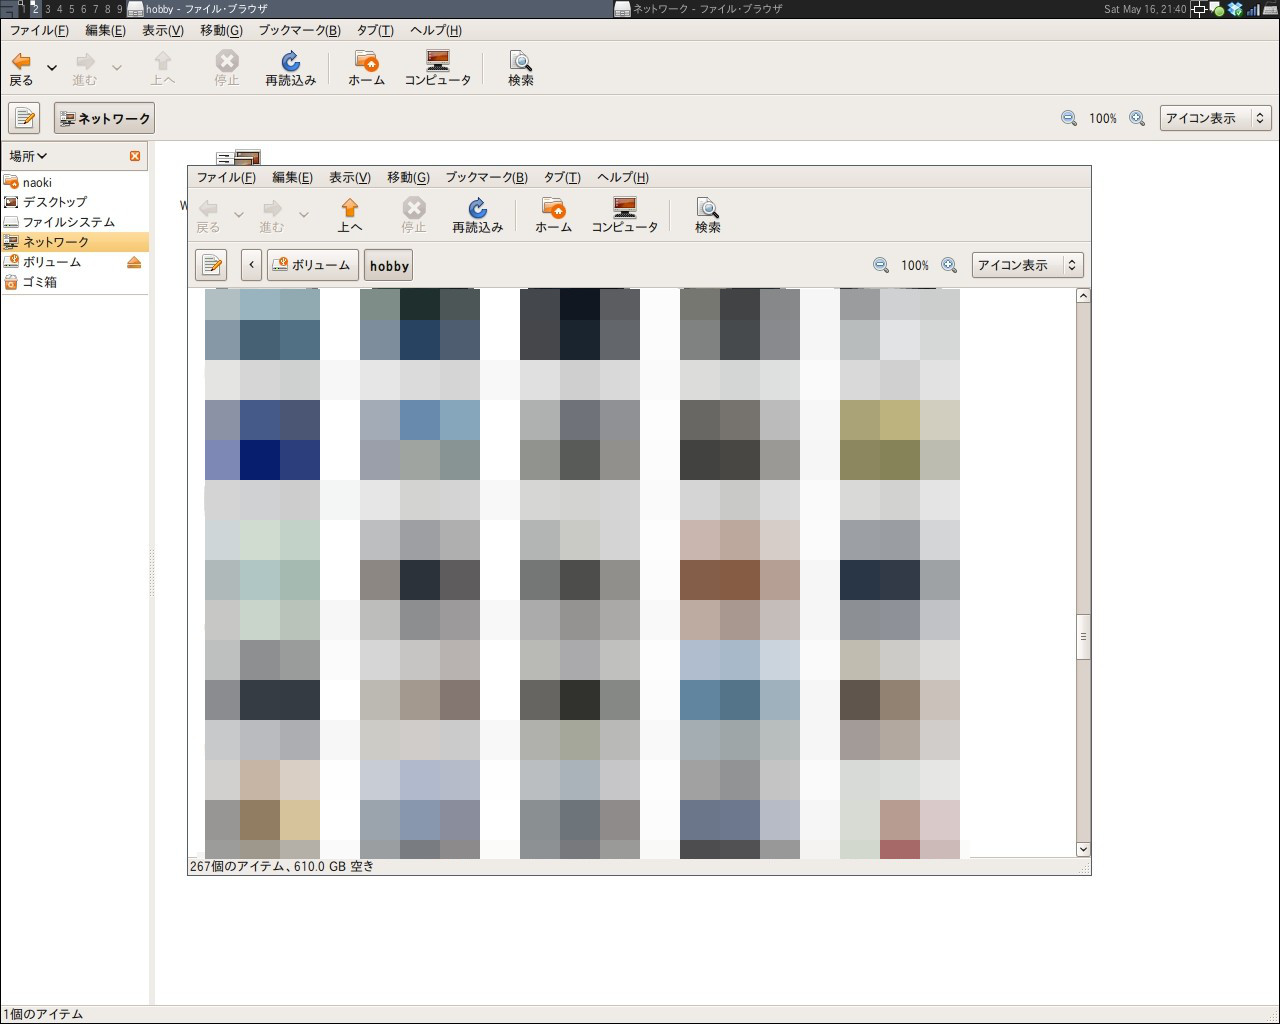Open Back history dropdown in Network window
Screen dimensions: 1280x1024
pyautogui.click(x=52, y=68)
